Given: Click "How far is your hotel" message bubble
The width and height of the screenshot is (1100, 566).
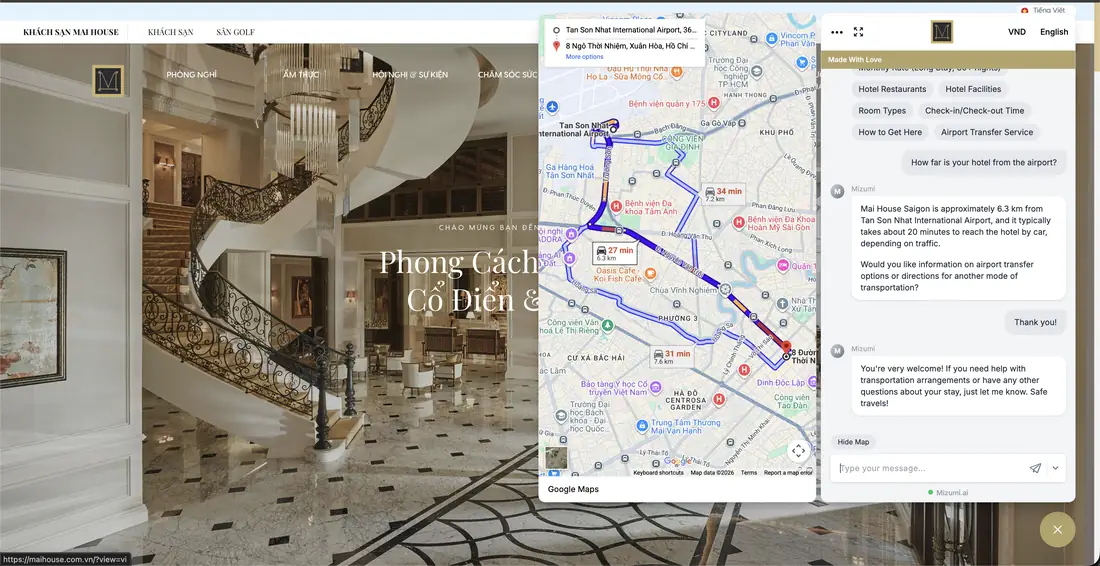Looking at the screenshot, I should pos(984,162).
